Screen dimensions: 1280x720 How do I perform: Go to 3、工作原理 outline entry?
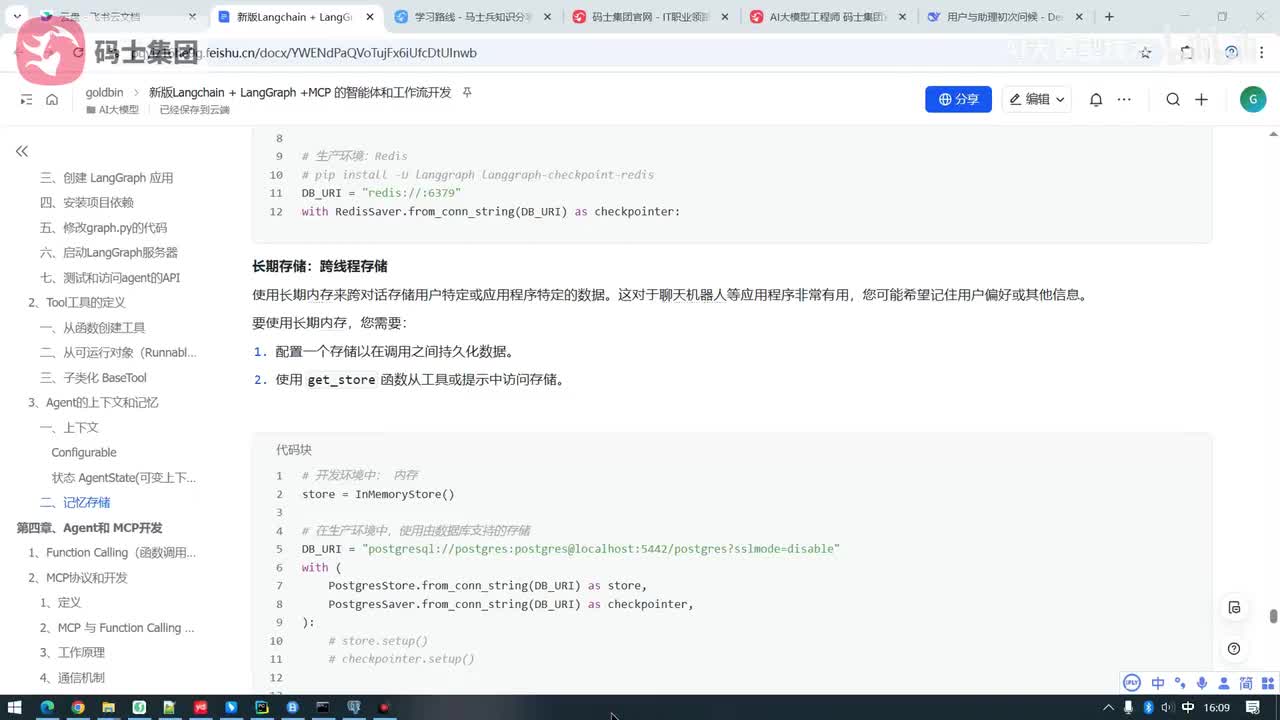click(x=72, y=653)
